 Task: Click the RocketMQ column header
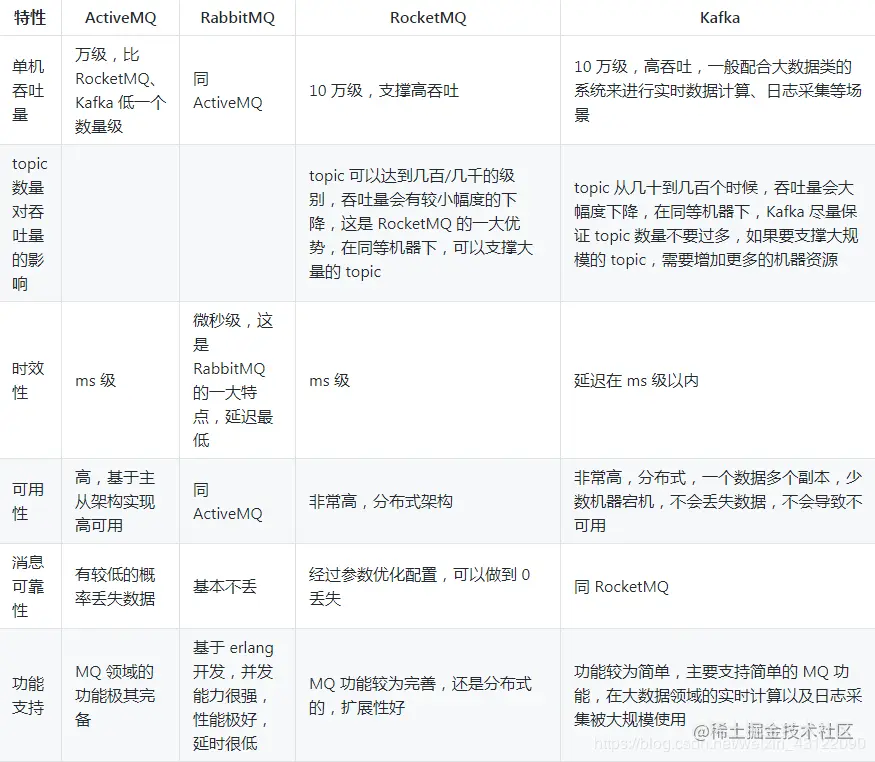[428, 18]
